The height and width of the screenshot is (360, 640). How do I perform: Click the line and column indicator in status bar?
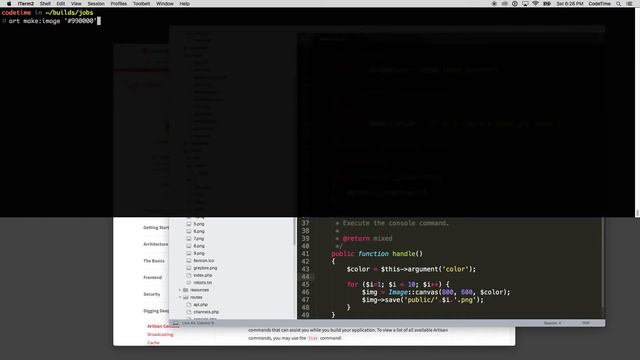point(198,323)
